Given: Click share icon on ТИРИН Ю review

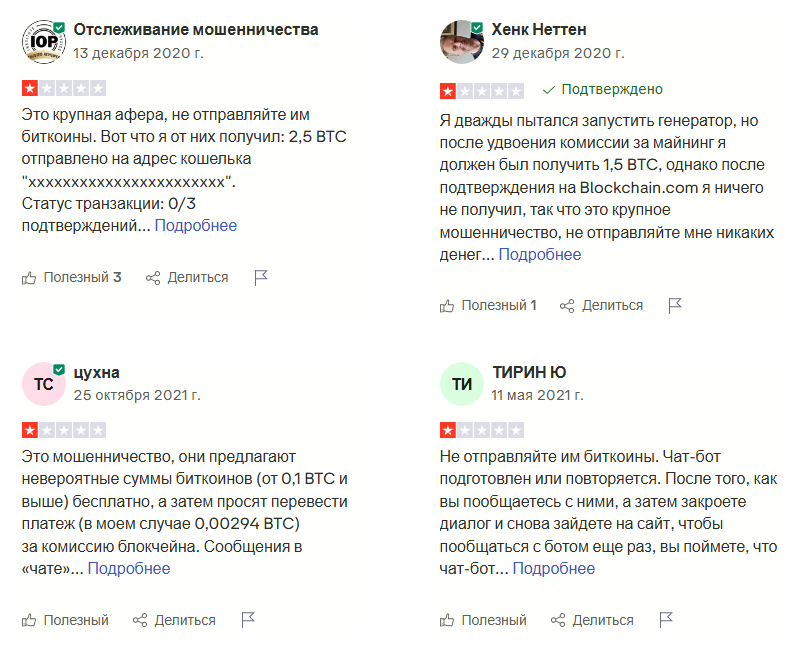Looking at the screenshot, I should 559,620.
